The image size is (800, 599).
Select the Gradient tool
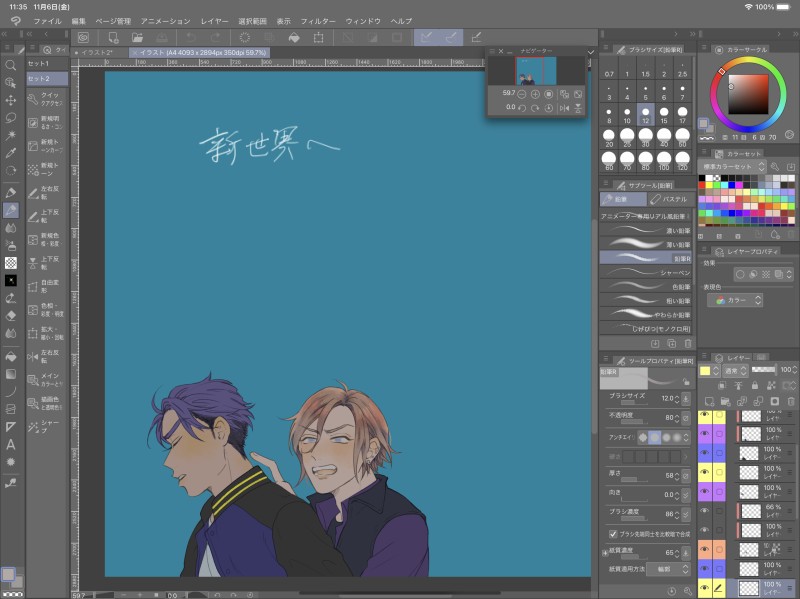tap(10, 374)
